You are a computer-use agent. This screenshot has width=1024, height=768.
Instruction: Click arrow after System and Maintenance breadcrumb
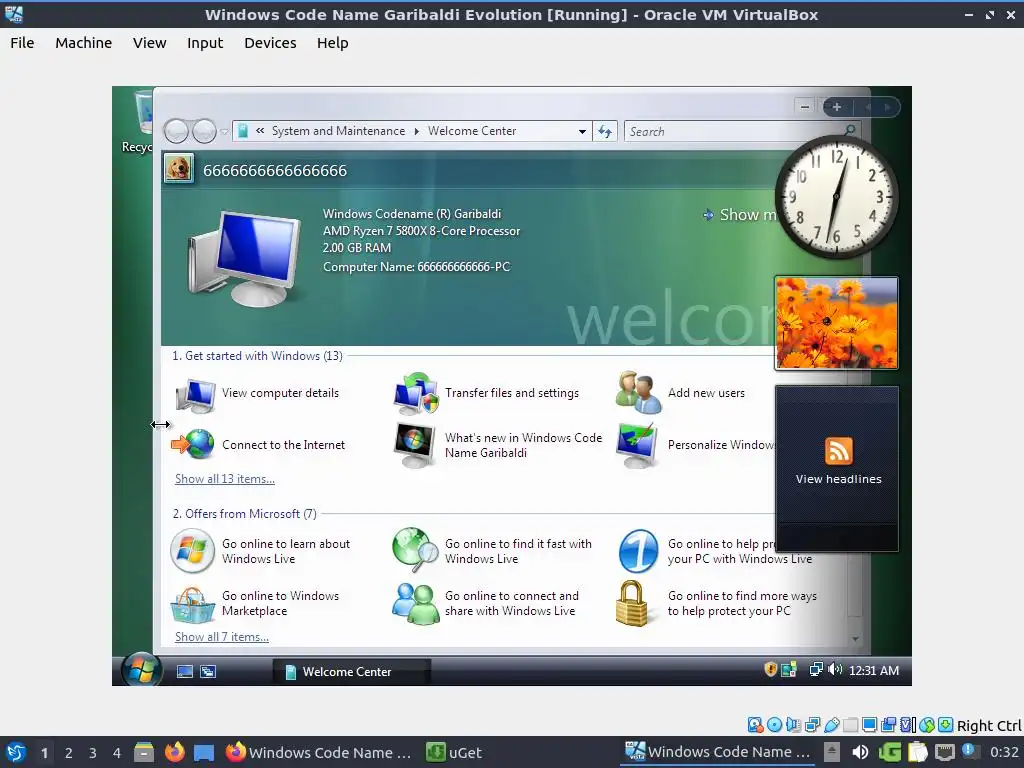pyautogui.click(x=417, y=131)
